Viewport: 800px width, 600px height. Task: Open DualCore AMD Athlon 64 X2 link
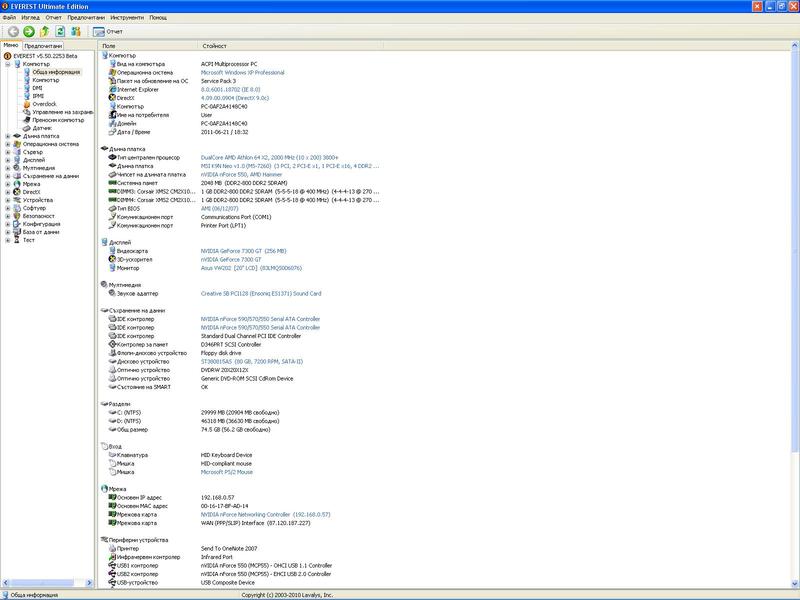269,158
